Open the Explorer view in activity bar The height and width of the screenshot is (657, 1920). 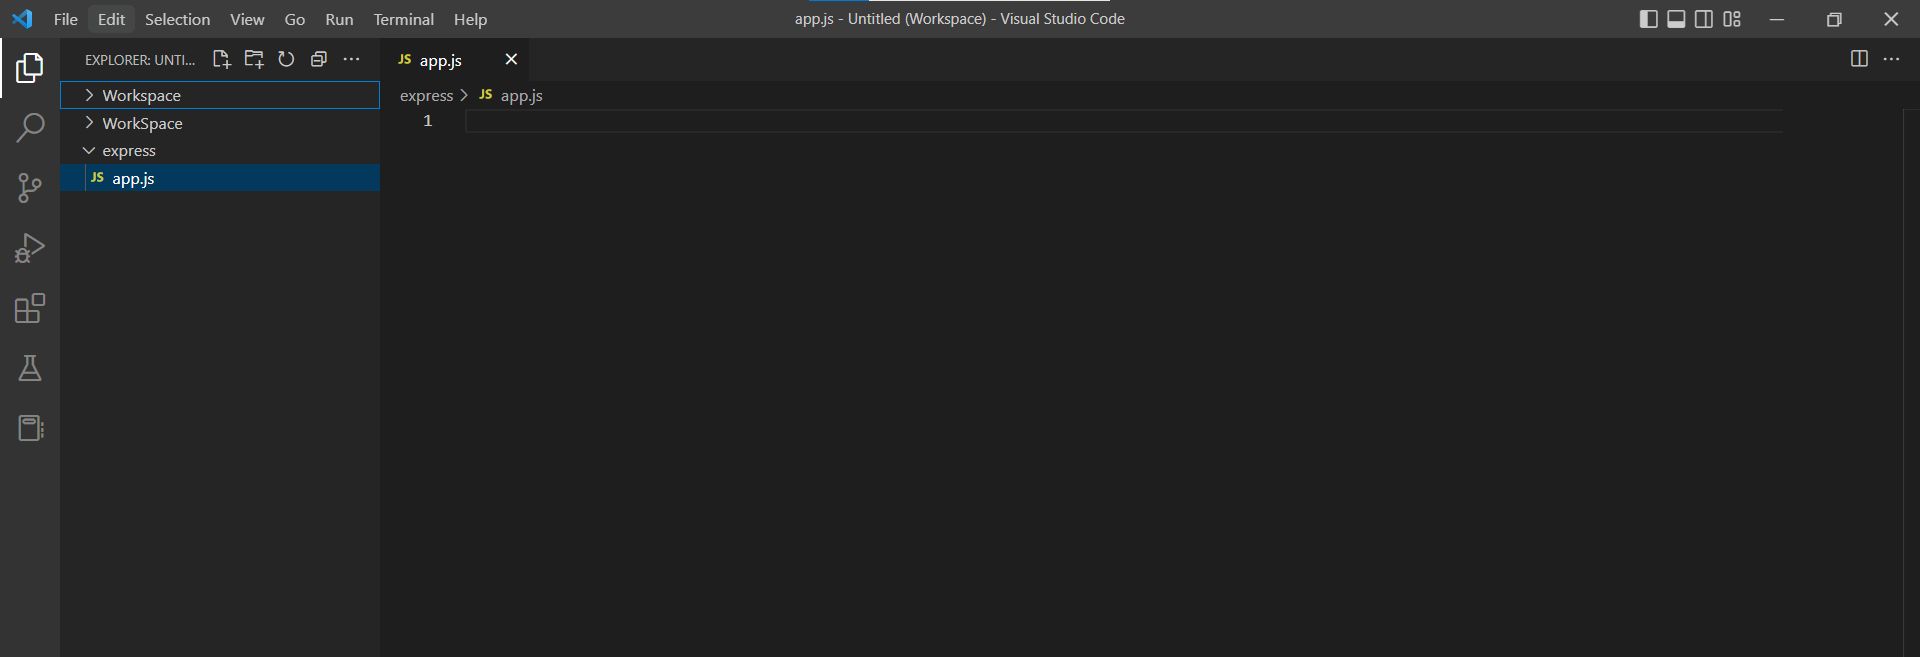point(30,68)
